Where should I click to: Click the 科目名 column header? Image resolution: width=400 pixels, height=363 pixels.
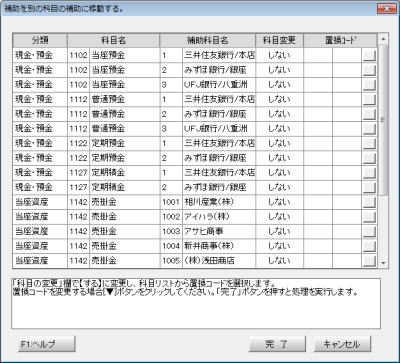click(113, 40)
